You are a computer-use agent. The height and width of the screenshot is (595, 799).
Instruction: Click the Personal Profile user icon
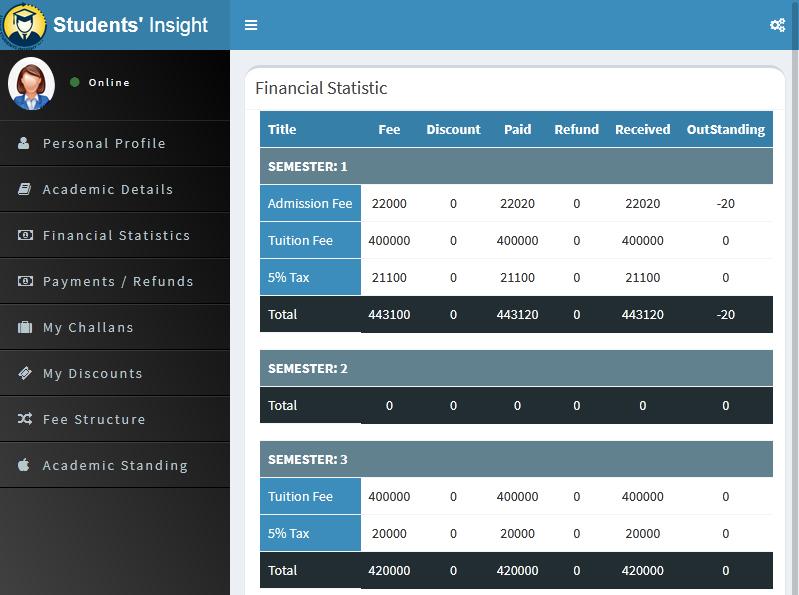pos(23,143)
